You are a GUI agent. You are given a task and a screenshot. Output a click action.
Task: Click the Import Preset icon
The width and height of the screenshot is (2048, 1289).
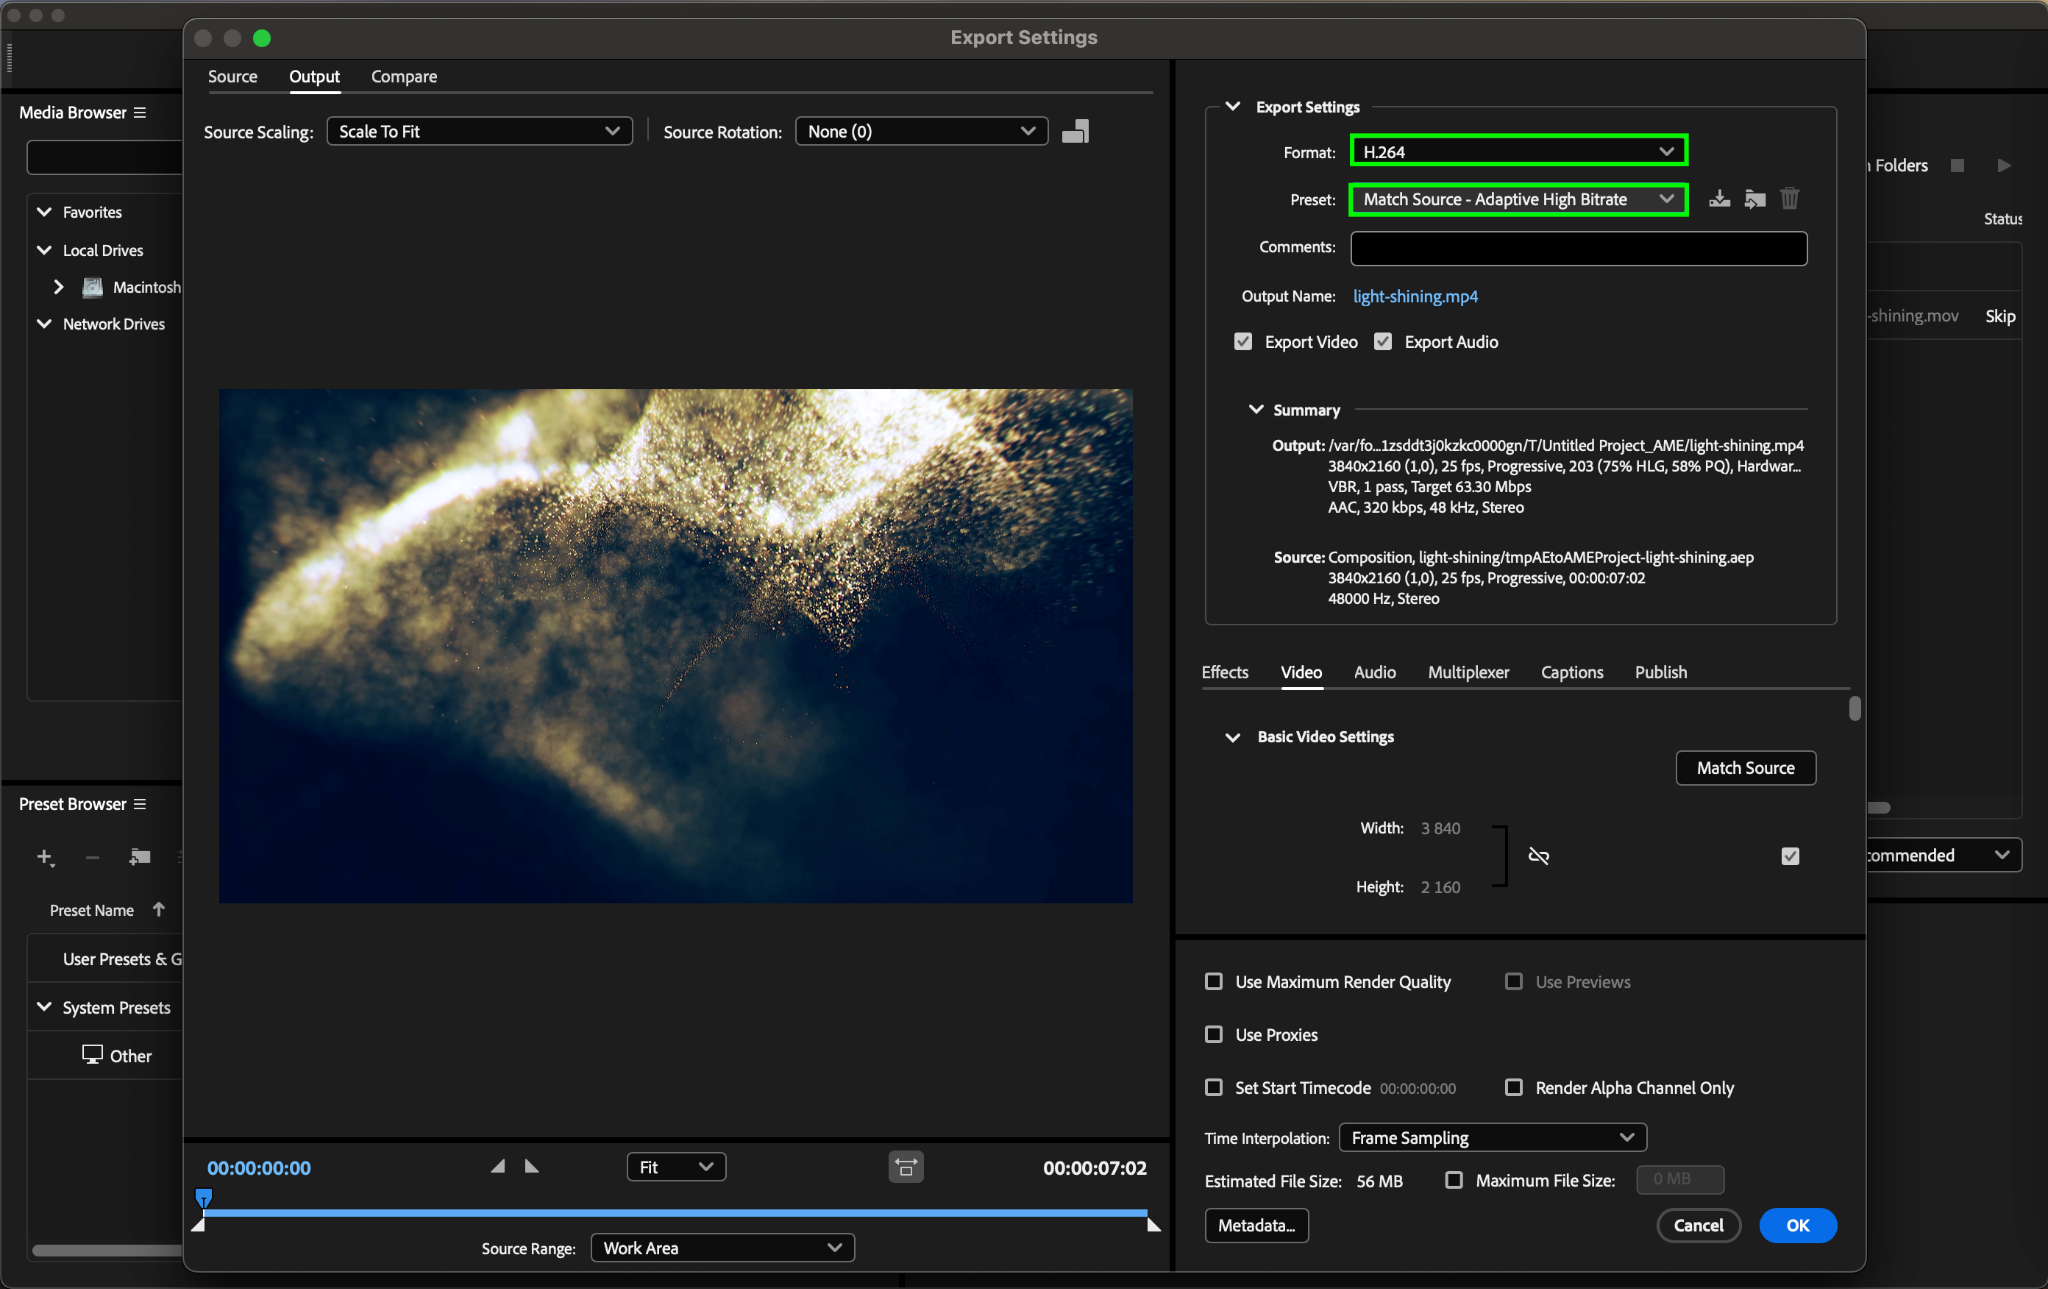pyautogui.click(x=1755, y=199)
